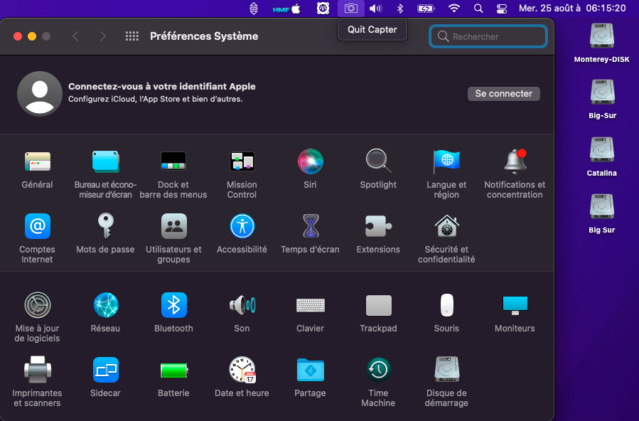Open the Clavier preferences pane
This screenshot has width=639, height=421.
tap(310, 305)
